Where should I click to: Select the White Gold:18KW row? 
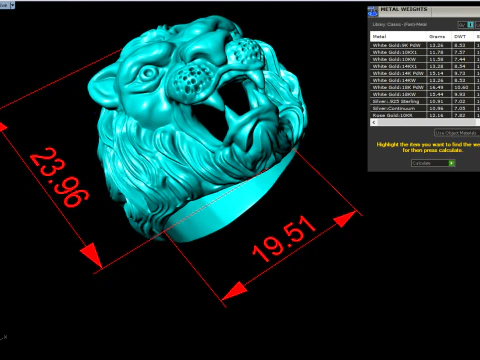click(425, 94)
